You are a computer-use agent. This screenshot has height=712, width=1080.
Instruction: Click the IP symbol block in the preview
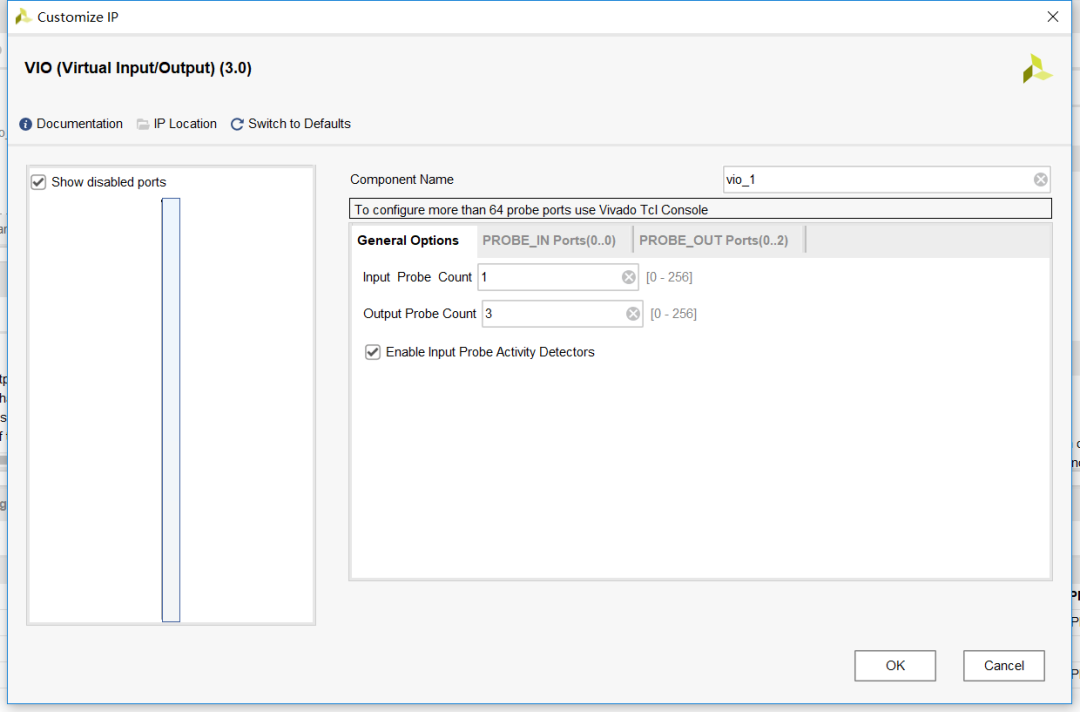(x=171, y=410)
